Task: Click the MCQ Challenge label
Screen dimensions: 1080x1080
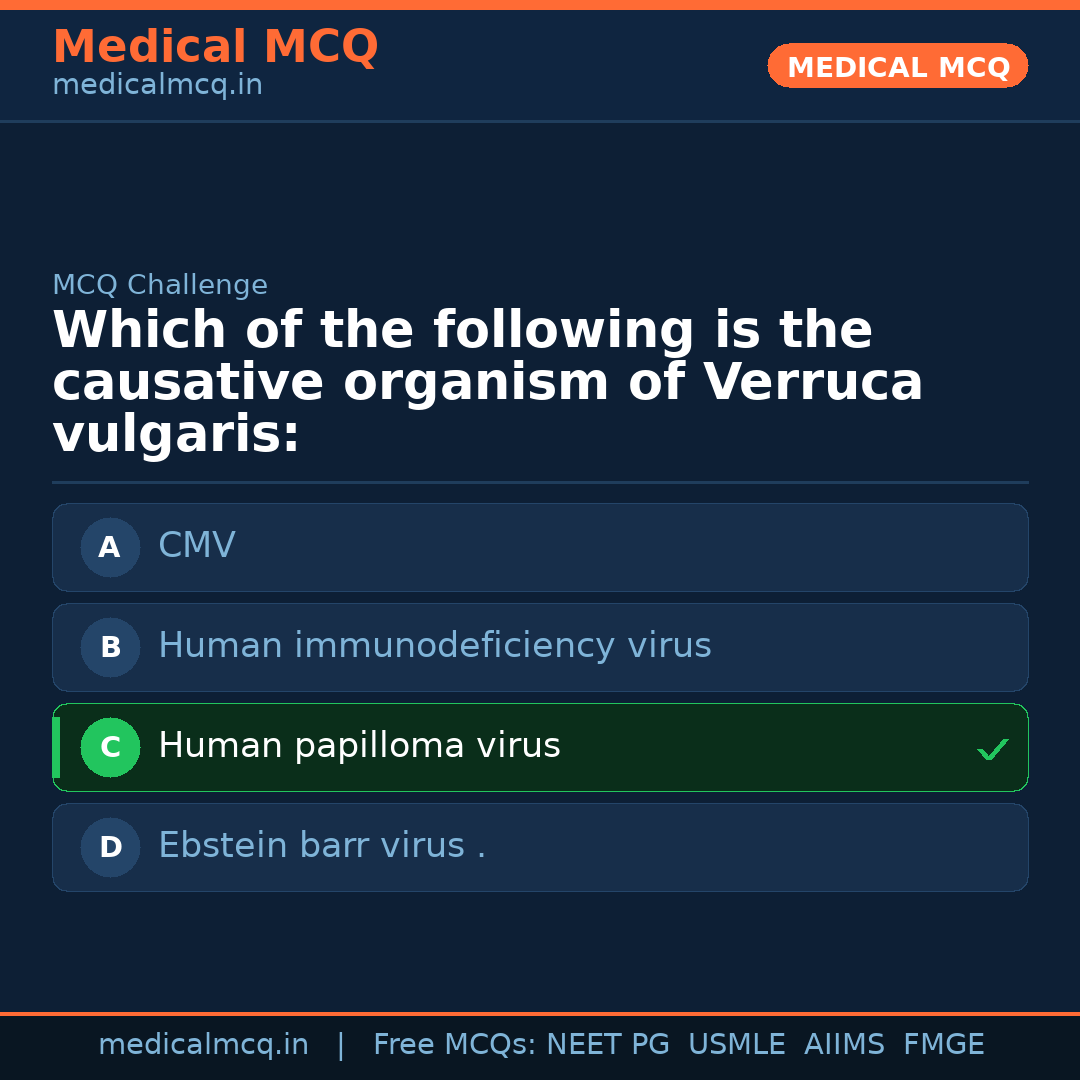Action: point(160,285)
